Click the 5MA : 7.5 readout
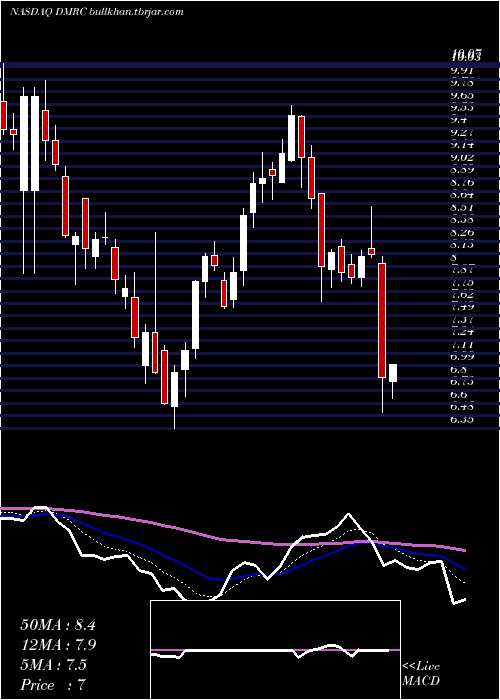The image size is (500, 700). coord(54,665)
